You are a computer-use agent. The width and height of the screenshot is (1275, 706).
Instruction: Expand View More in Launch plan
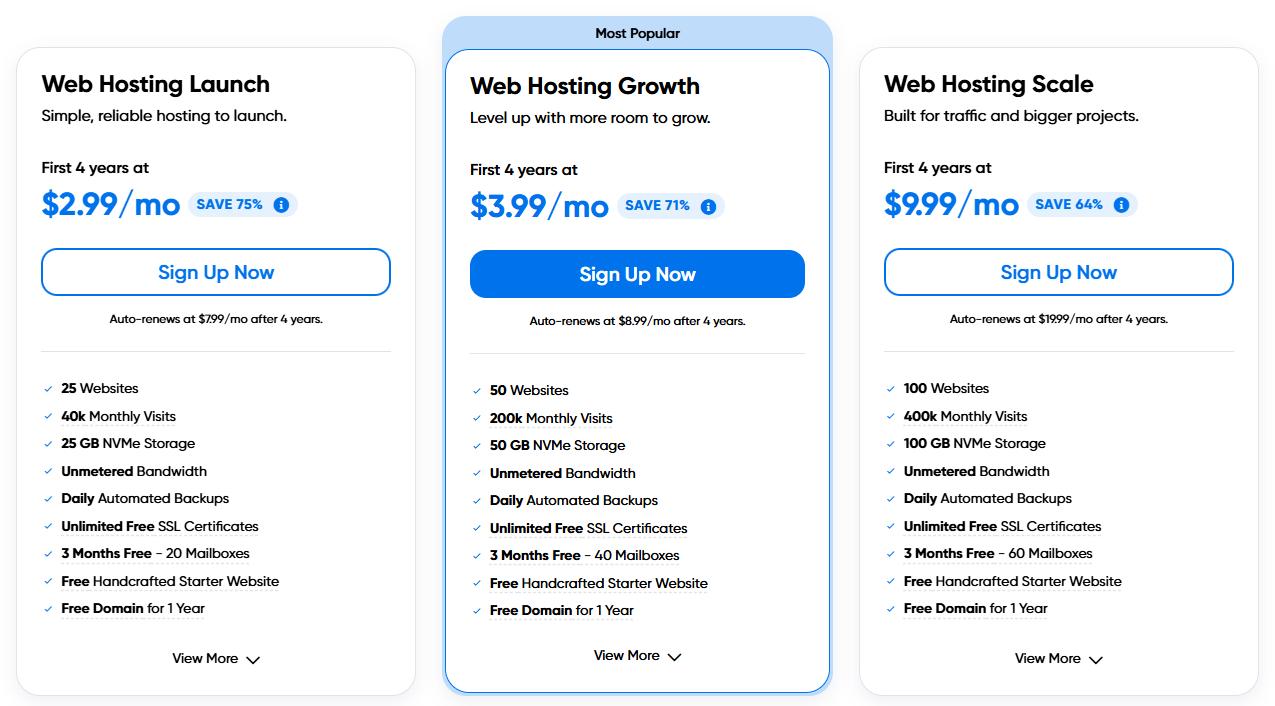pos(216,659)
